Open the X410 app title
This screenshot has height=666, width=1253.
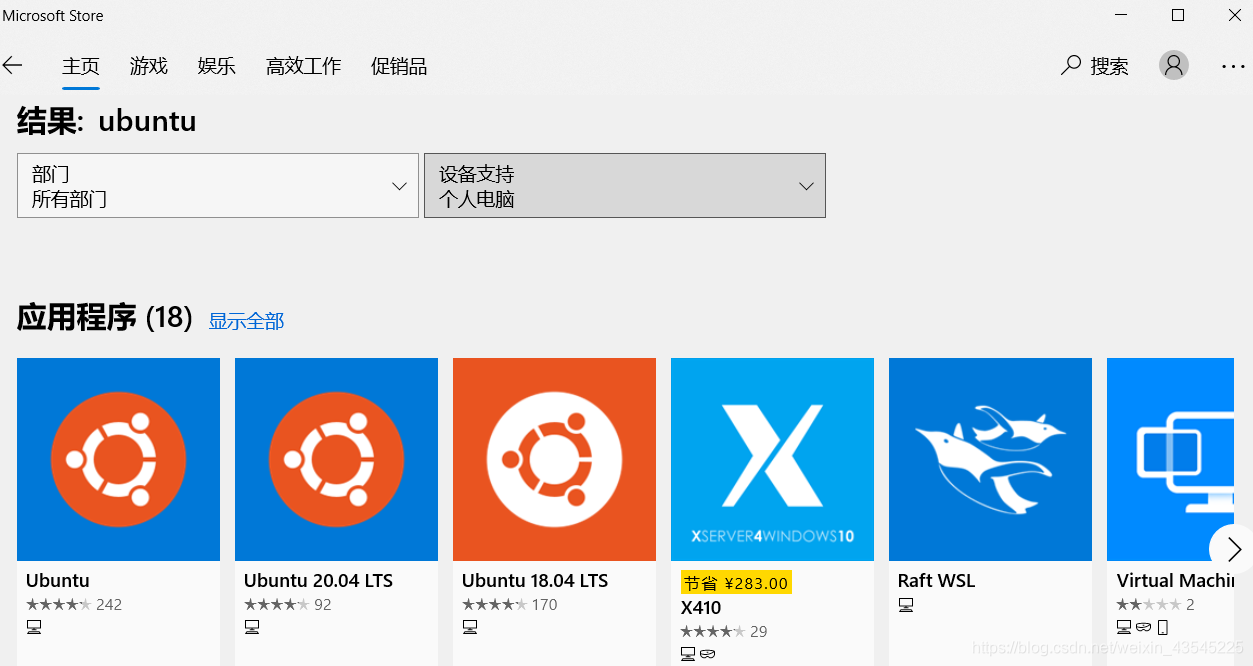(x=701, y=608)
